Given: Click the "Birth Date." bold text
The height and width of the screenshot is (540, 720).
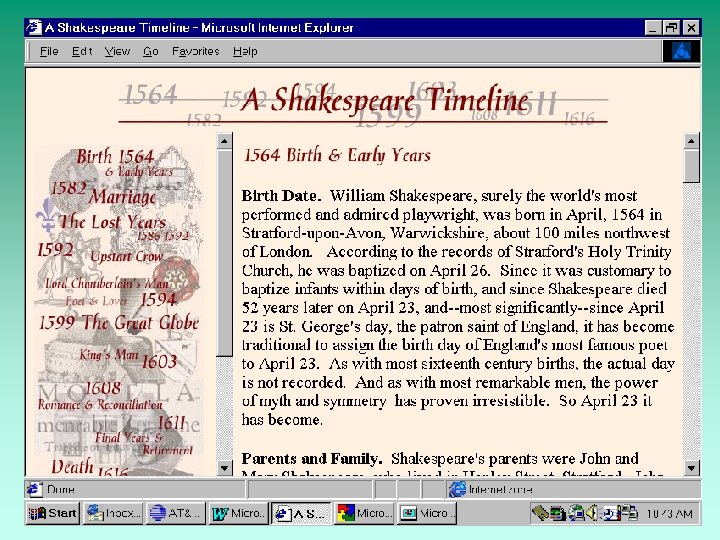Looking at the screenshot, I should (281, 196).
